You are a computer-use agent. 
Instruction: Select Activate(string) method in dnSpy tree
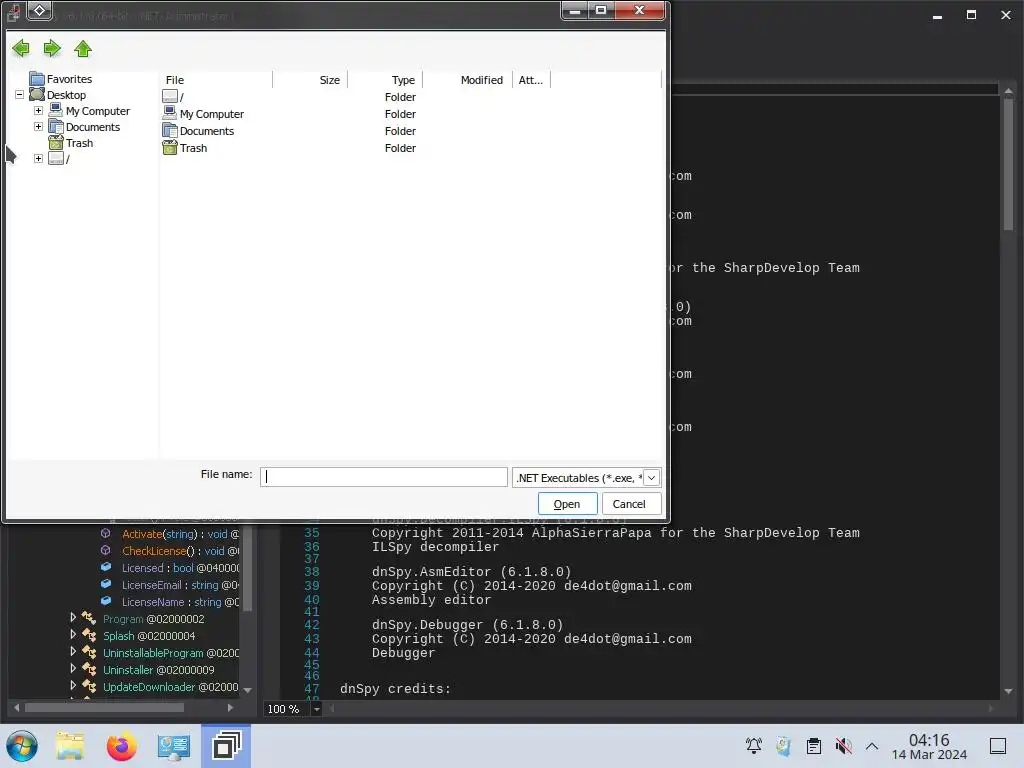[180, 534]
